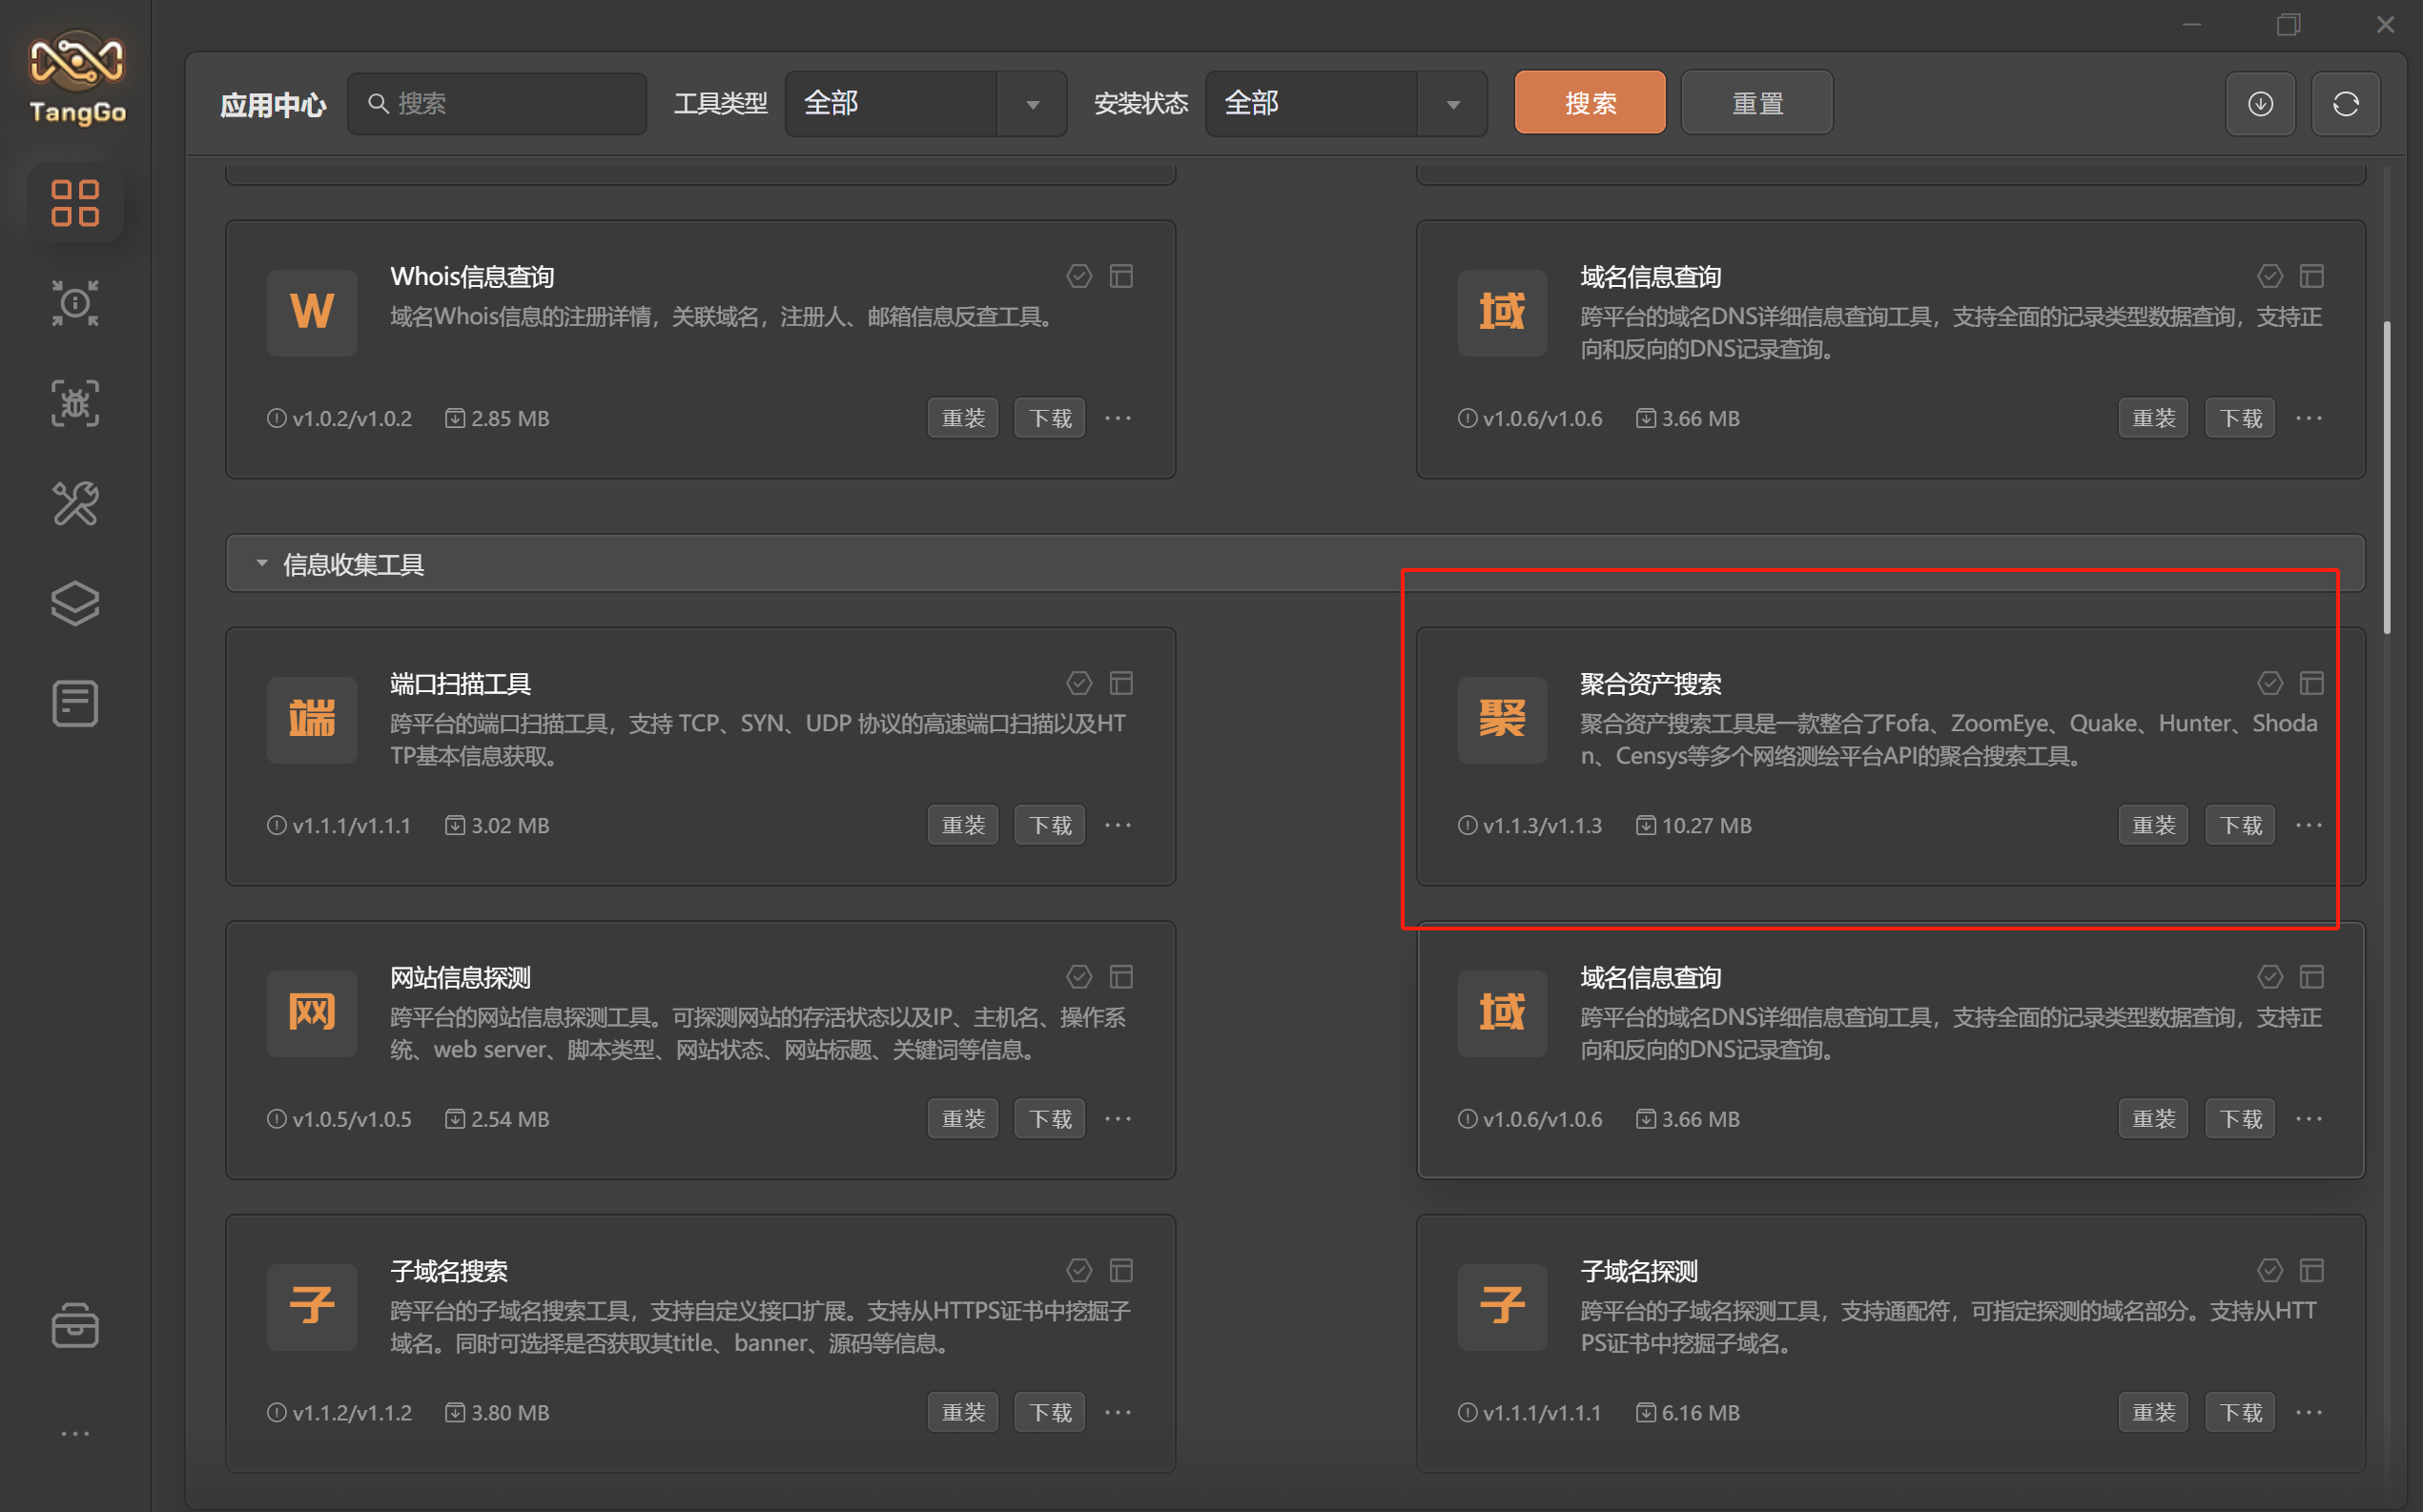Click 下载 on Whois信息查询 card
The width and height of the screenshot is (2423, 1512).
(x=1050, y=418)
